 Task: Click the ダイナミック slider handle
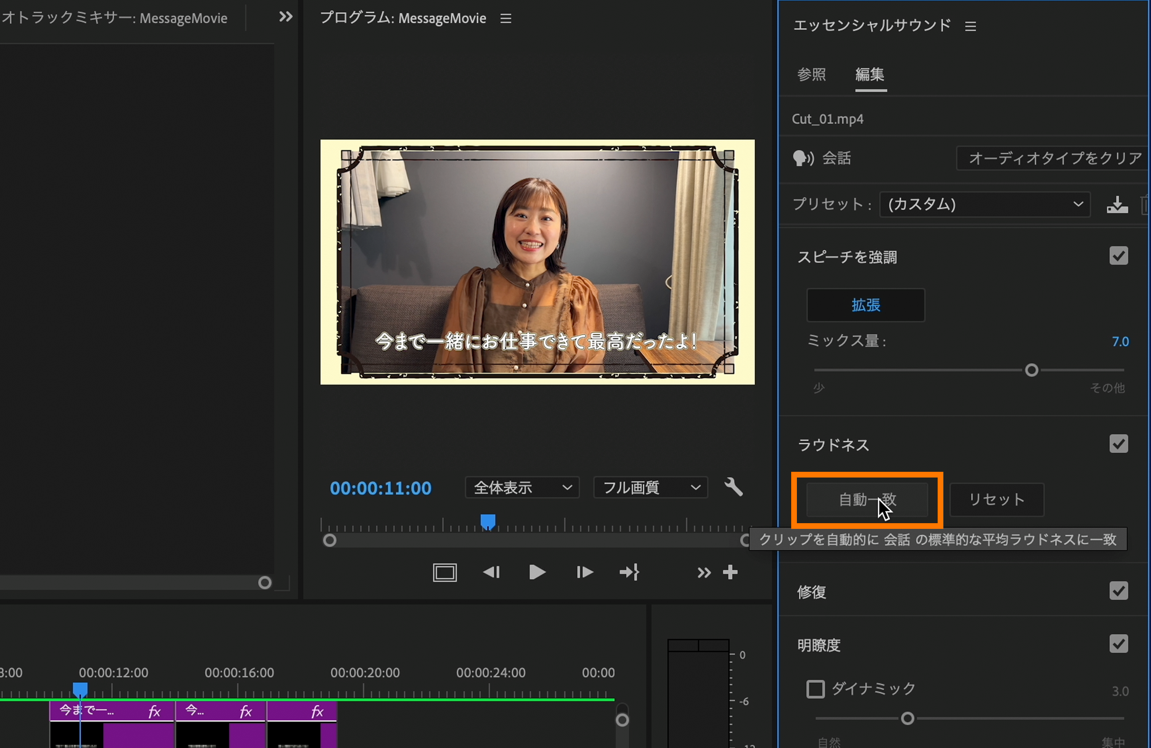(x=907, y=718)
